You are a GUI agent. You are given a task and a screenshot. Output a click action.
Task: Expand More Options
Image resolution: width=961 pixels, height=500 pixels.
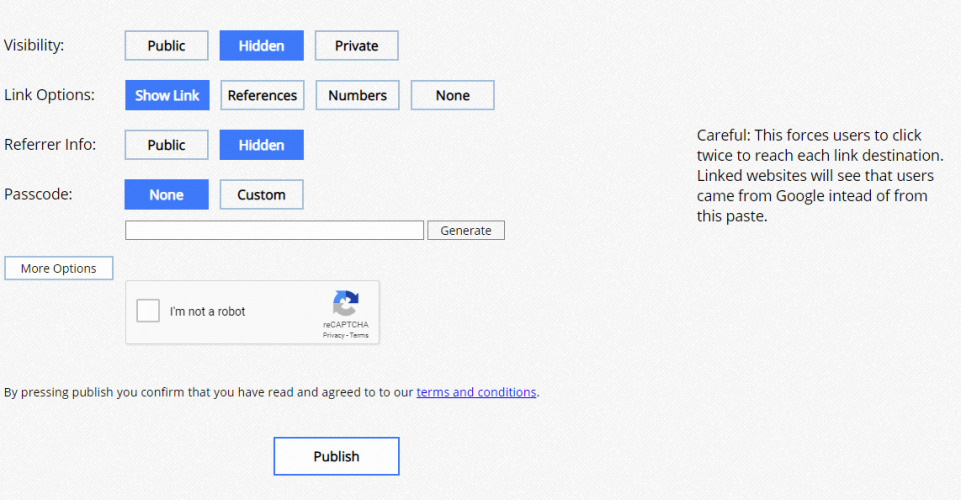pos(58,268)
